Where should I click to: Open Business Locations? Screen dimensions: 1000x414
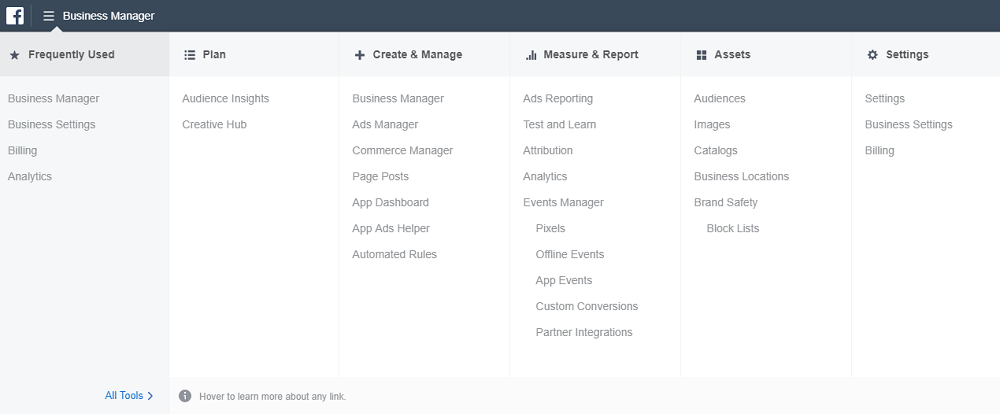point(741,177)
